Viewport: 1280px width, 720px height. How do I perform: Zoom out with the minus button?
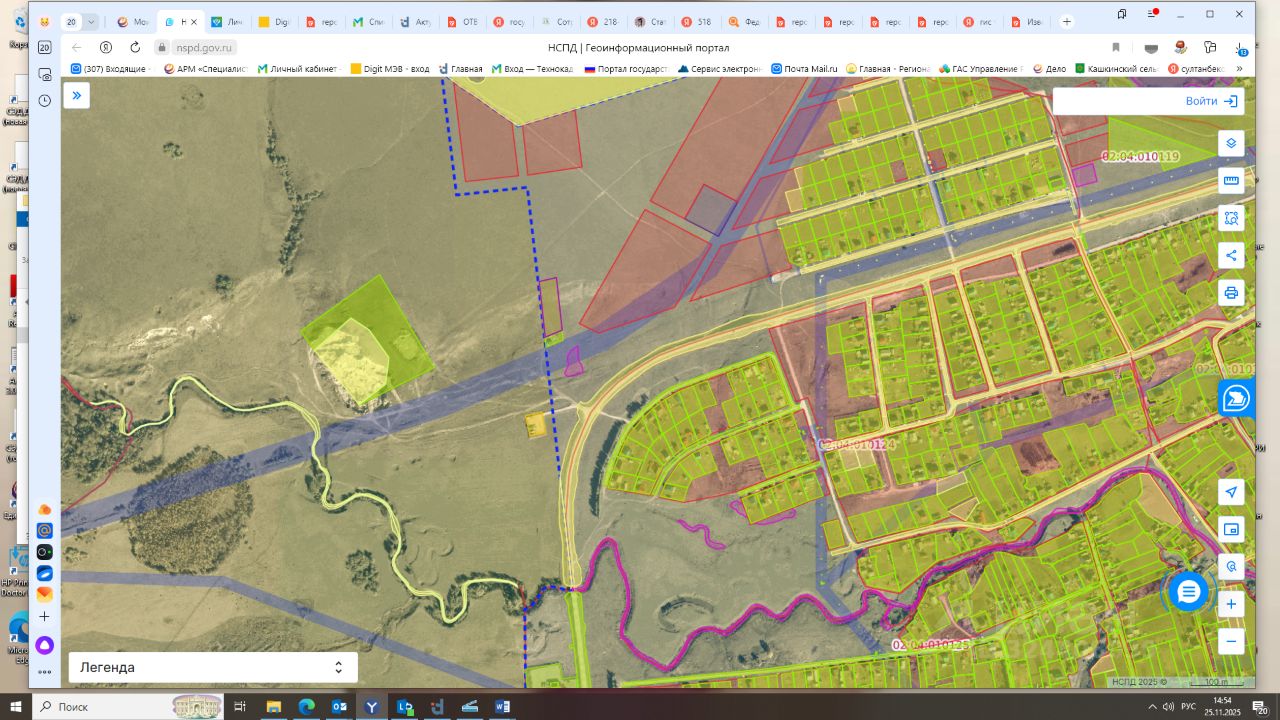[1231, 641]
